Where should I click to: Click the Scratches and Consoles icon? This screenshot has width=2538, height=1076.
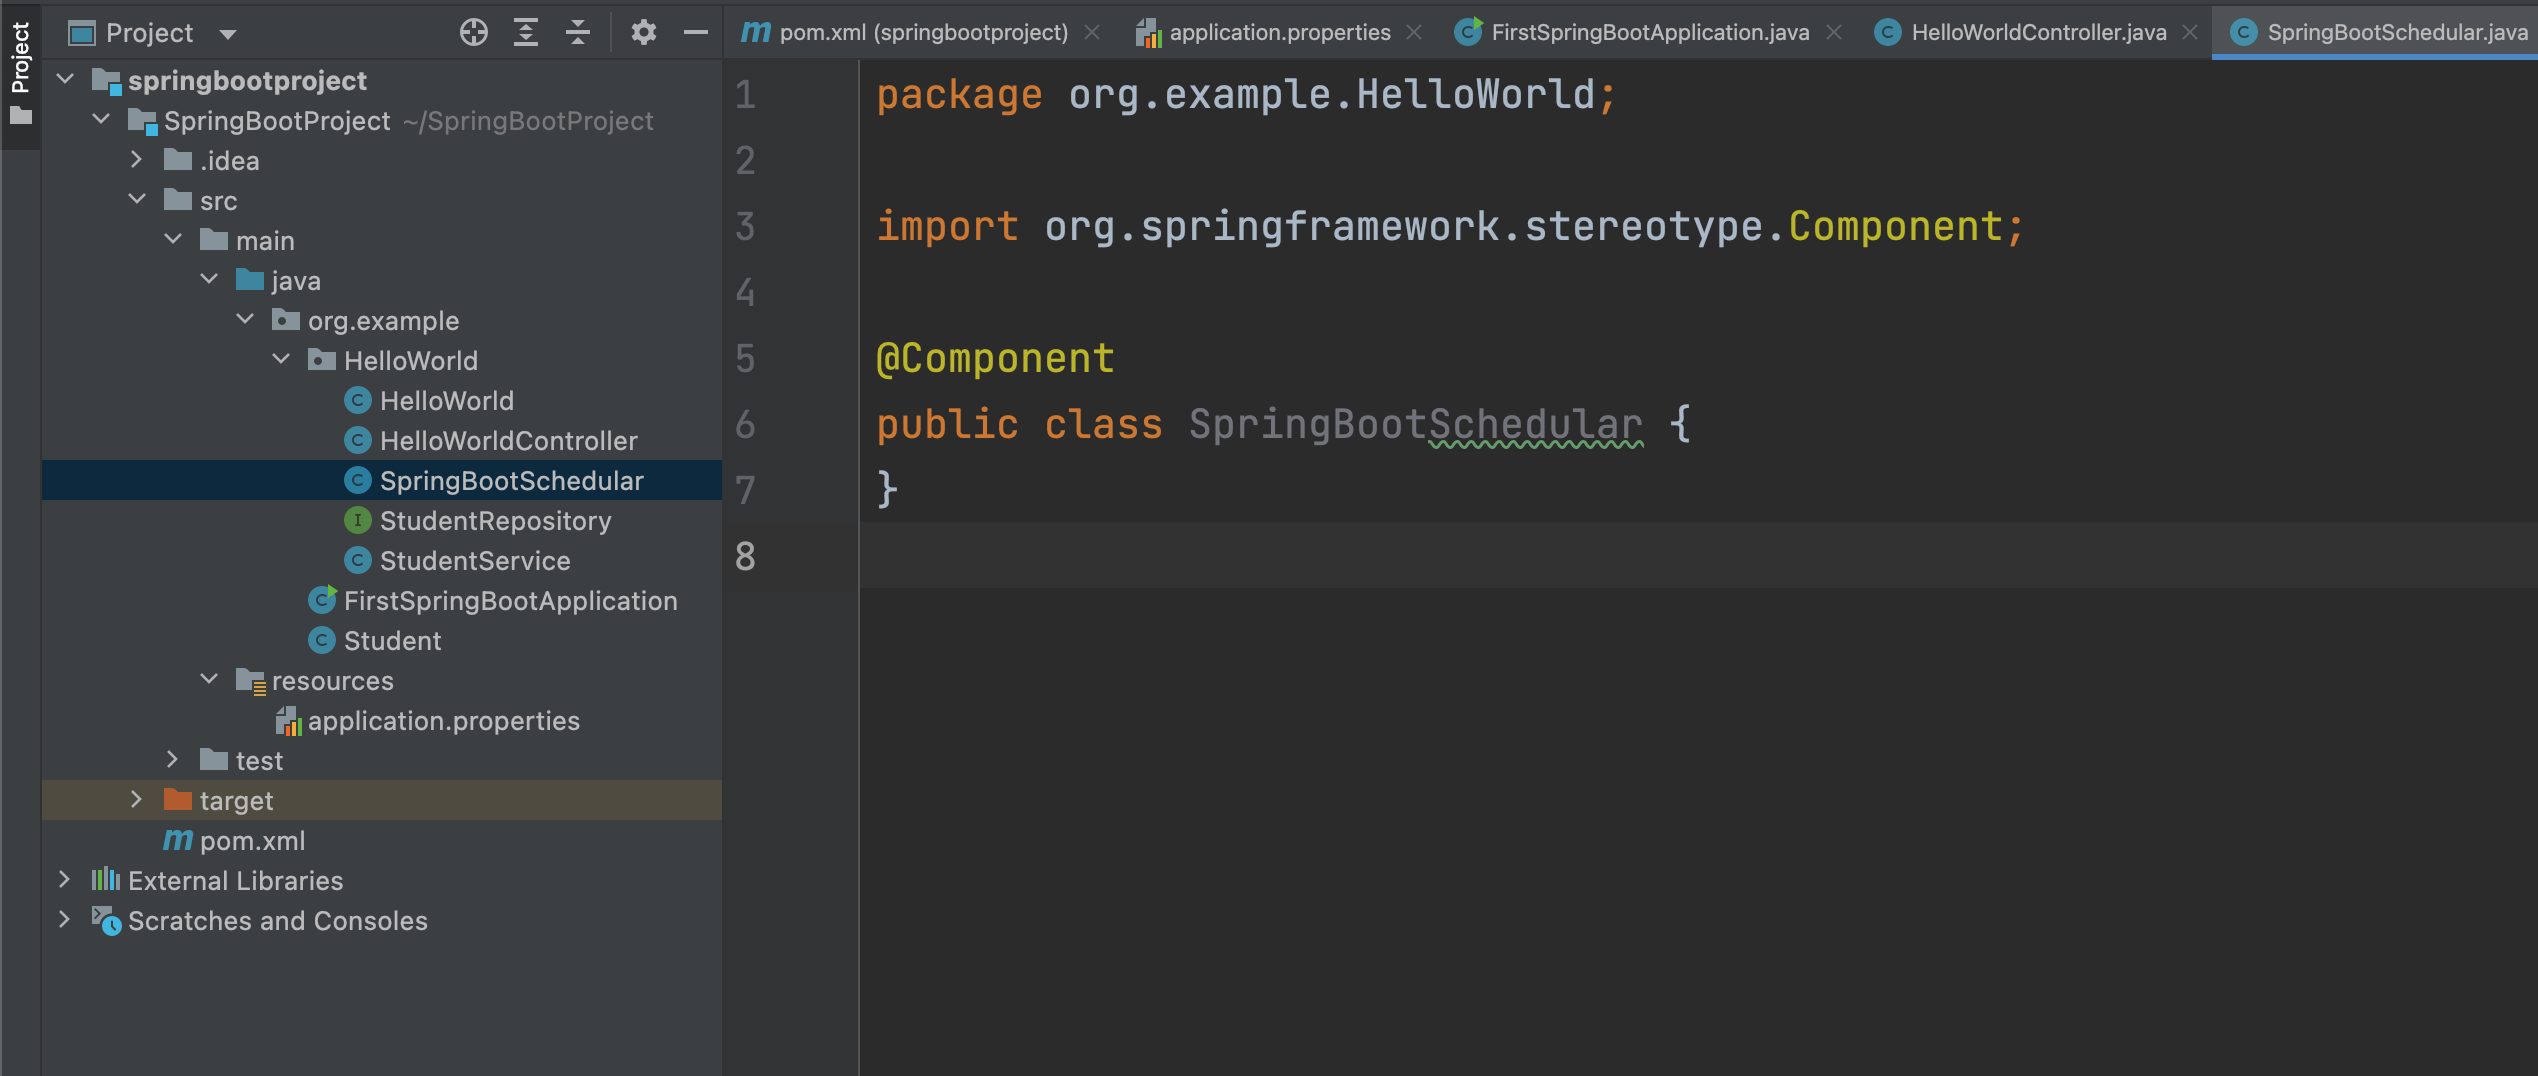pos(107,920)
